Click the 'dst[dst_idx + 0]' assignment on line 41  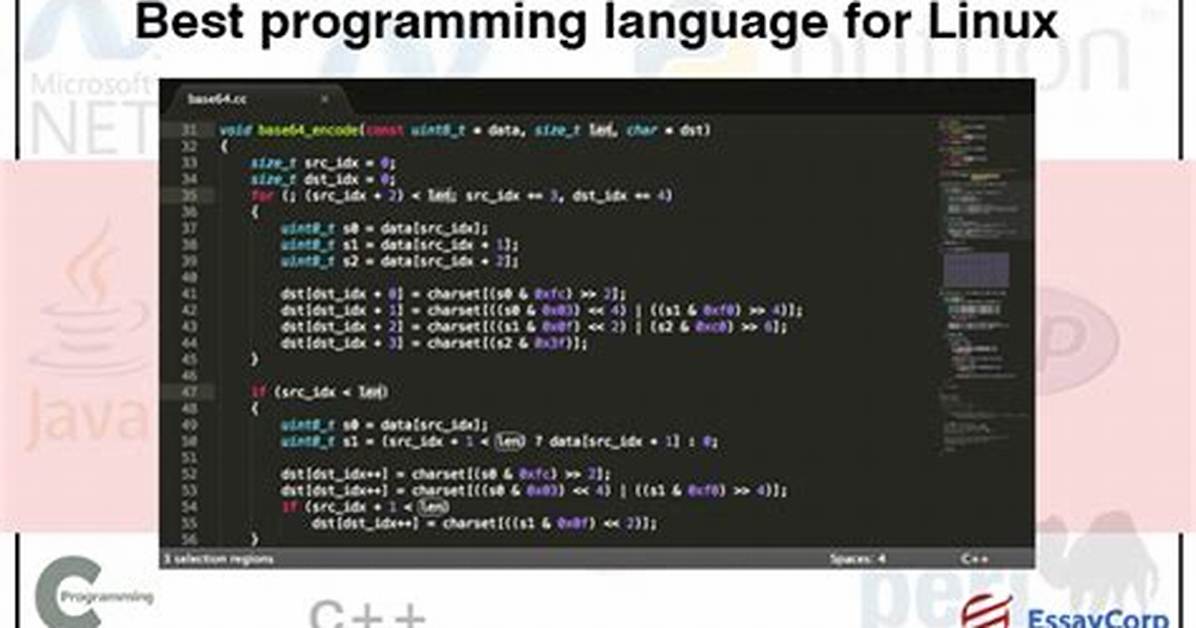(x=454, y=294)
